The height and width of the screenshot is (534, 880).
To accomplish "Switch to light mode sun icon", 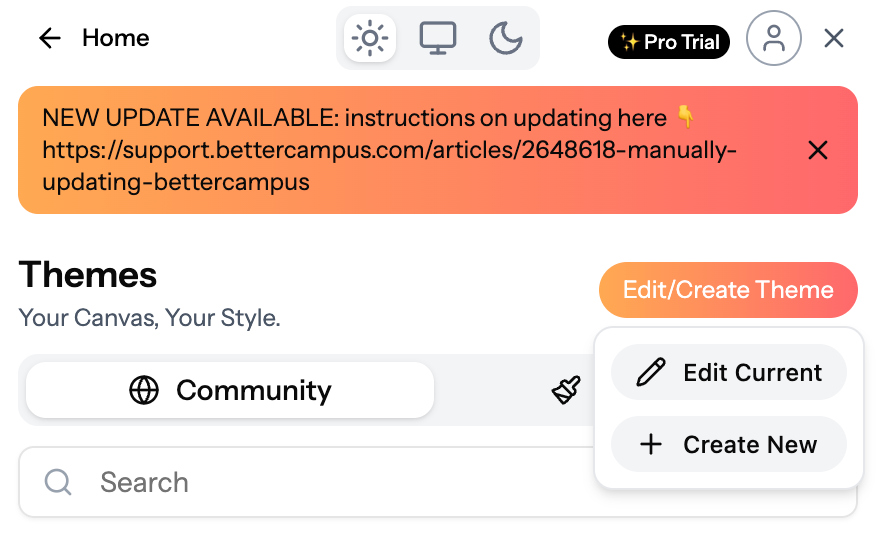I will coord(370,38).
